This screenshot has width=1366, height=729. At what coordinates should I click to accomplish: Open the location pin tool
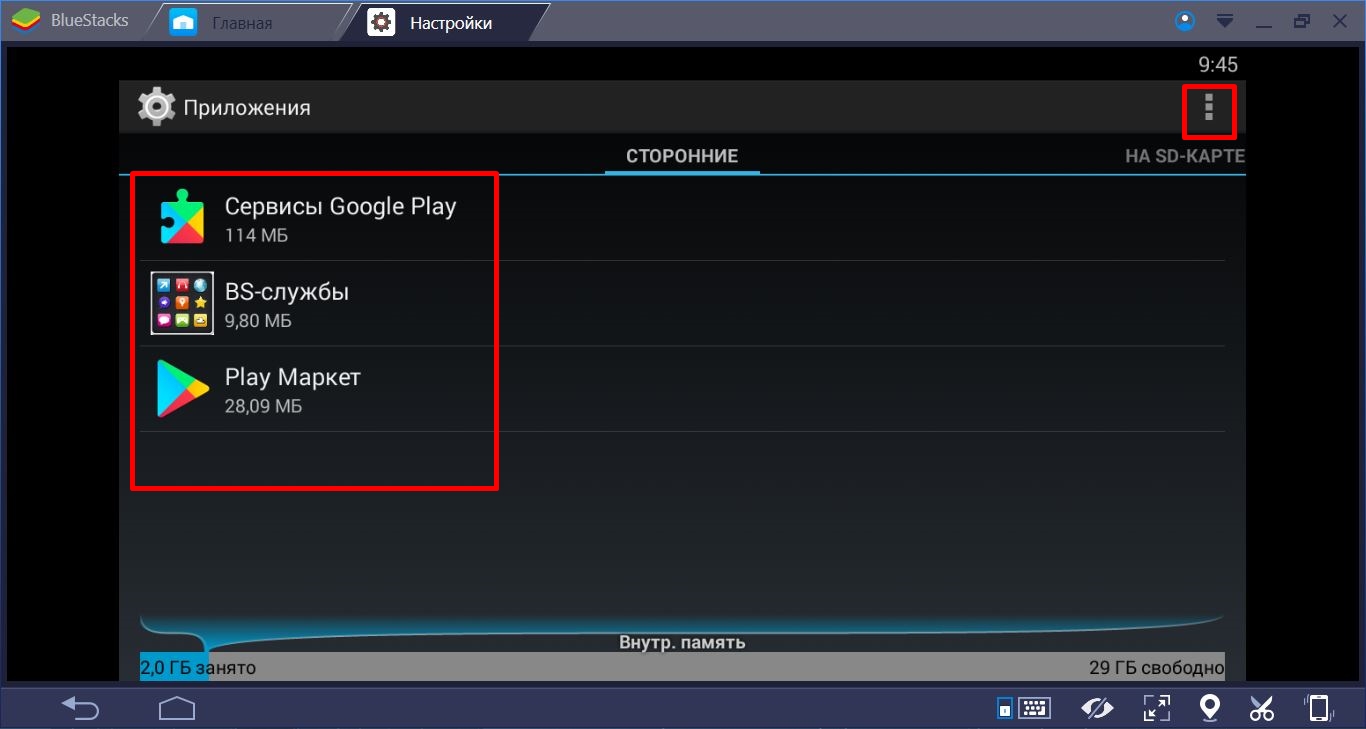coord(1210,708)
